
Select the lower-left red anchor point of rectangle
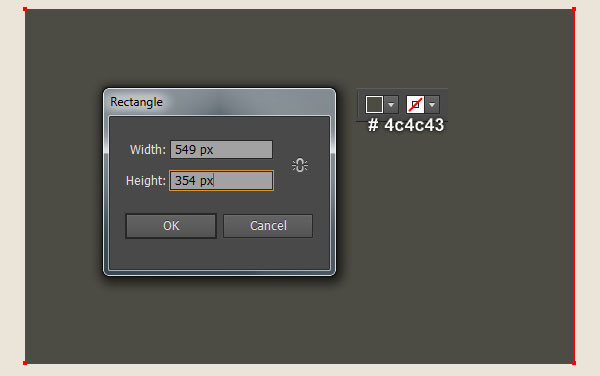tap(25, 363)
